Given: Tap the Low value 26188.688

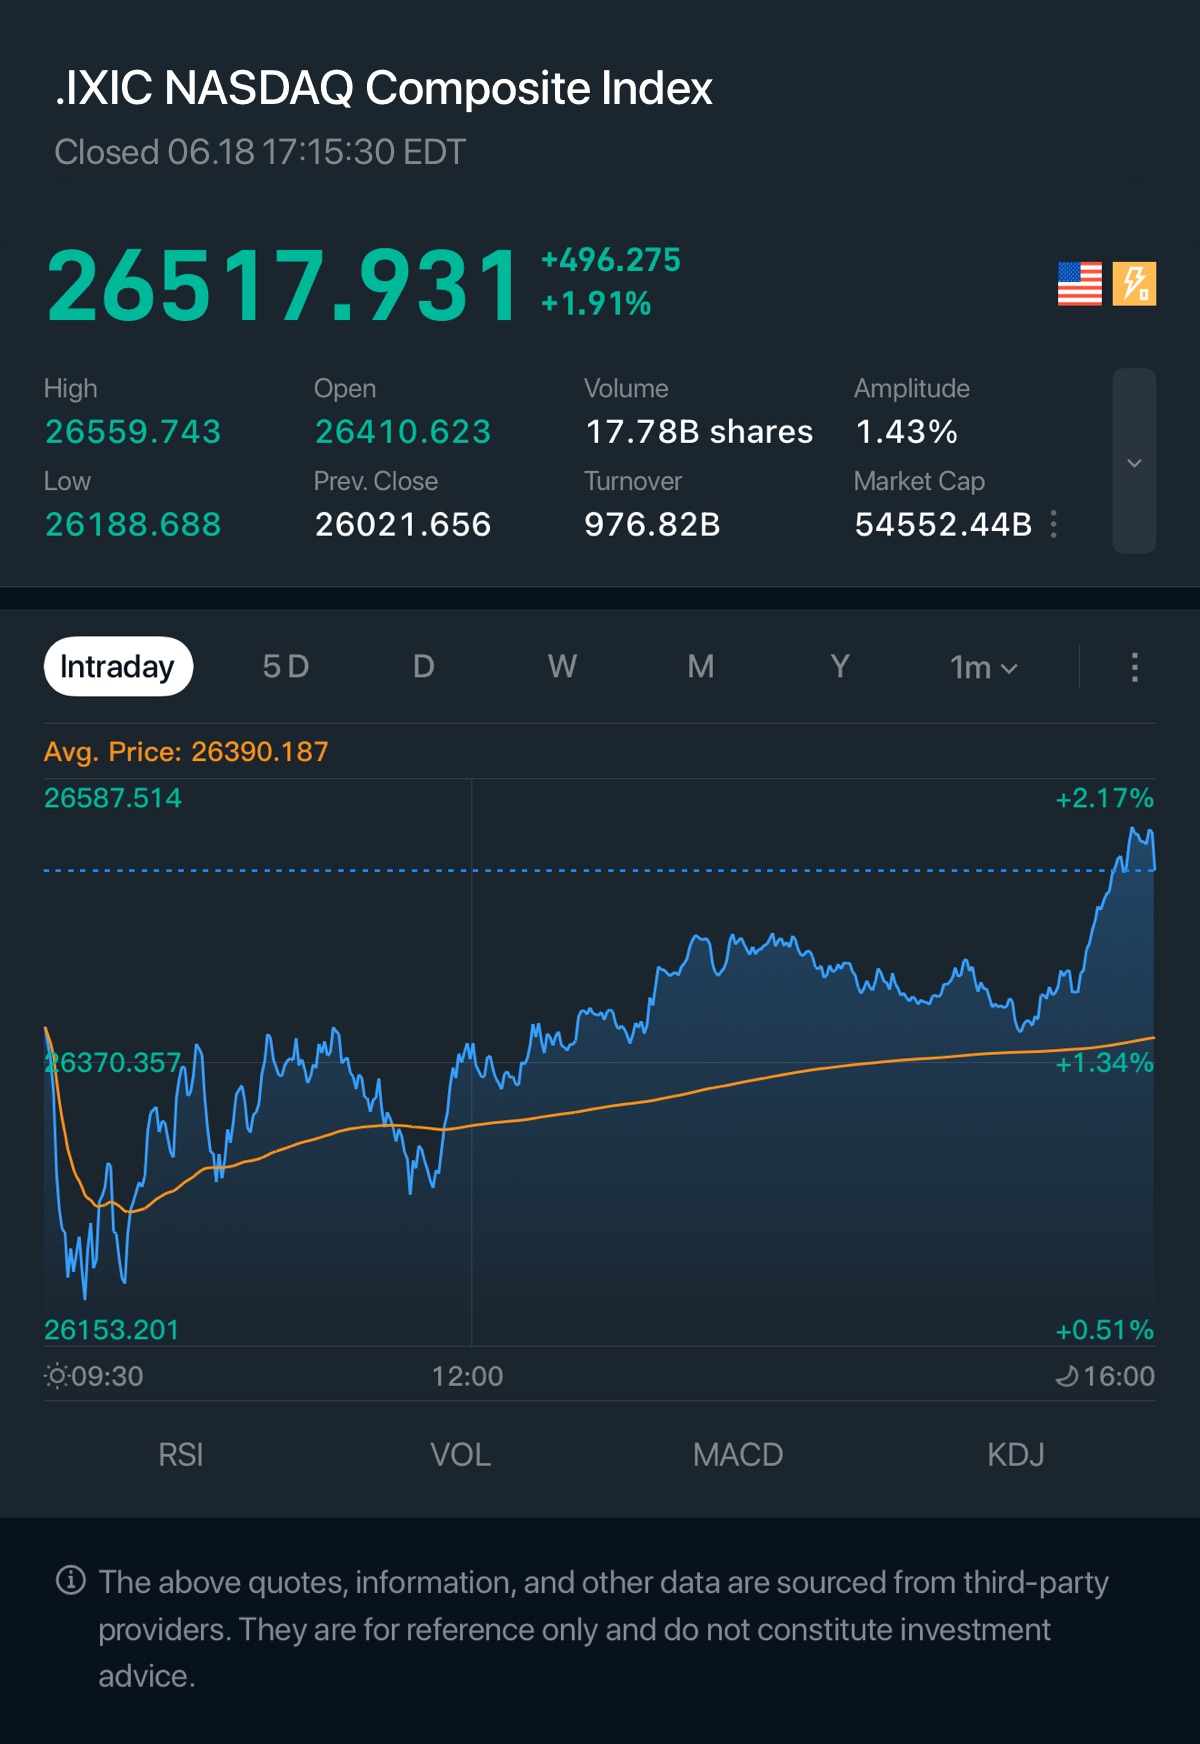Looking at the screenshot, I should point(133,525).
